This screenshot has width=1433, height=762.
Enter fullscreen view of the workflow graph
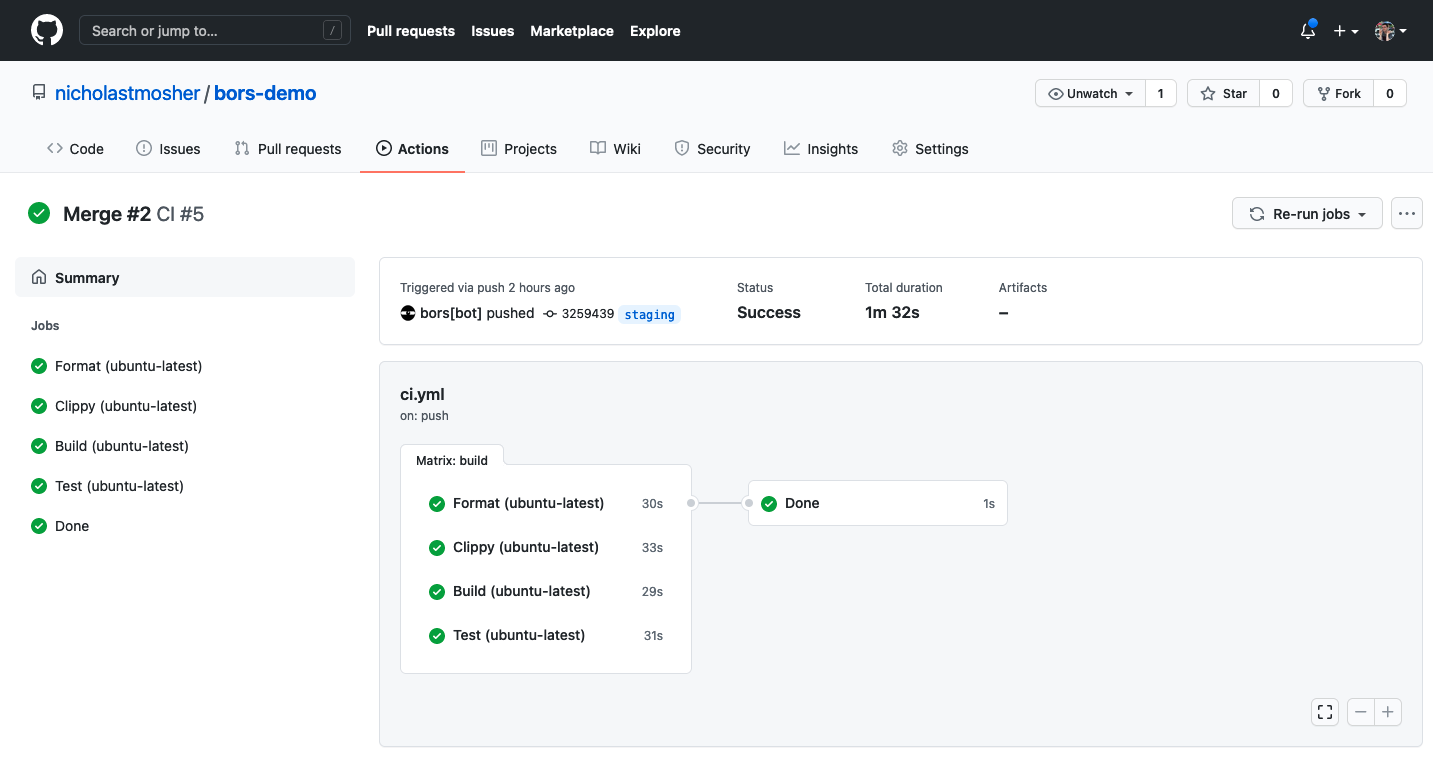coord(1324,711)
